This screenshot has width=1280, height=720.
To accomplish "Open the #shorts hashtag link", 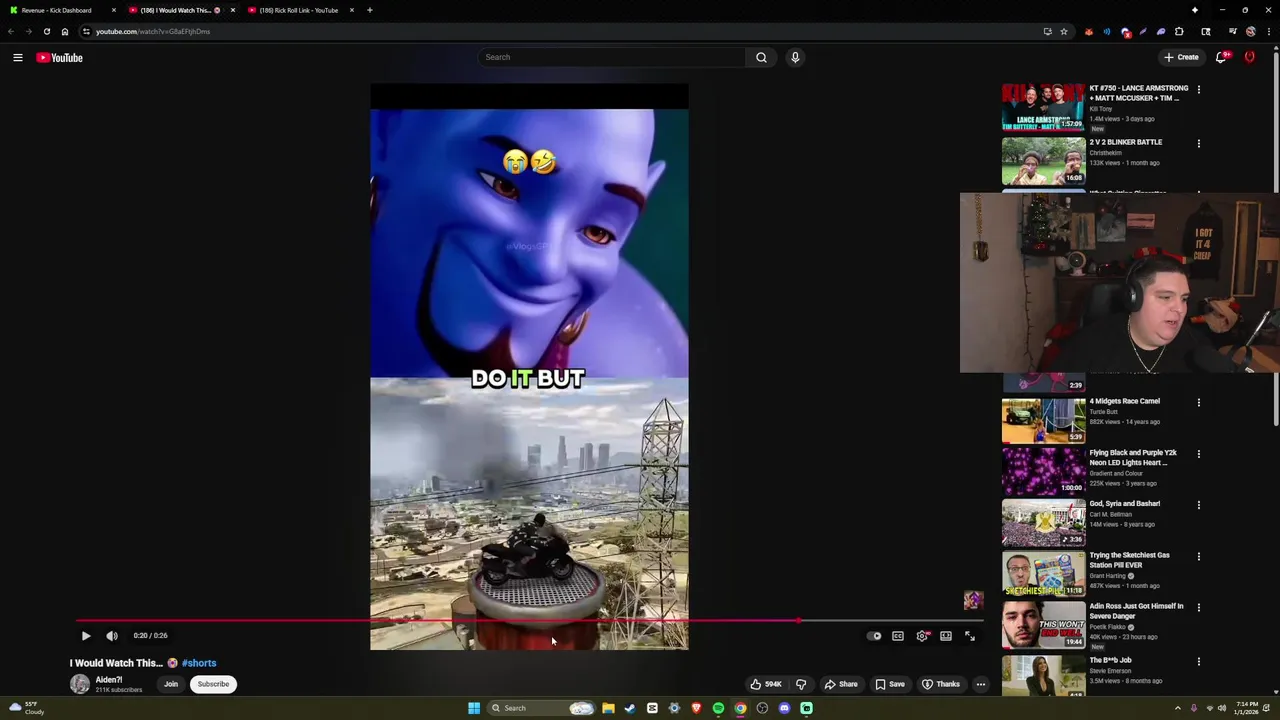I will click(x=199, y=663).
